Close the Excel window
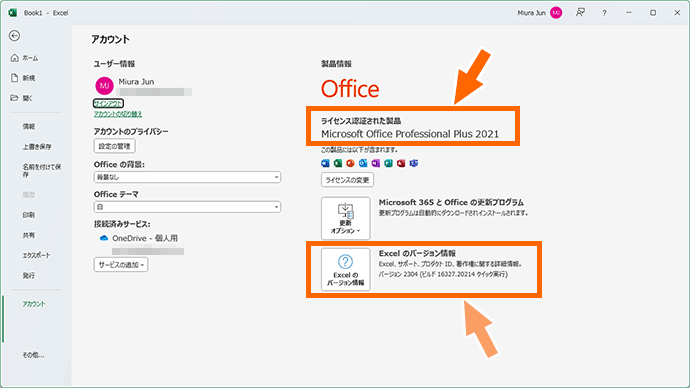 tap(677, 13)
